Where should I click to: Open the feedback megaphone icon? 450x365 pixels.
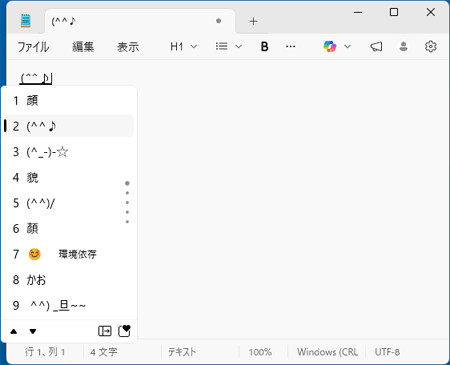(x=376, y=46)
